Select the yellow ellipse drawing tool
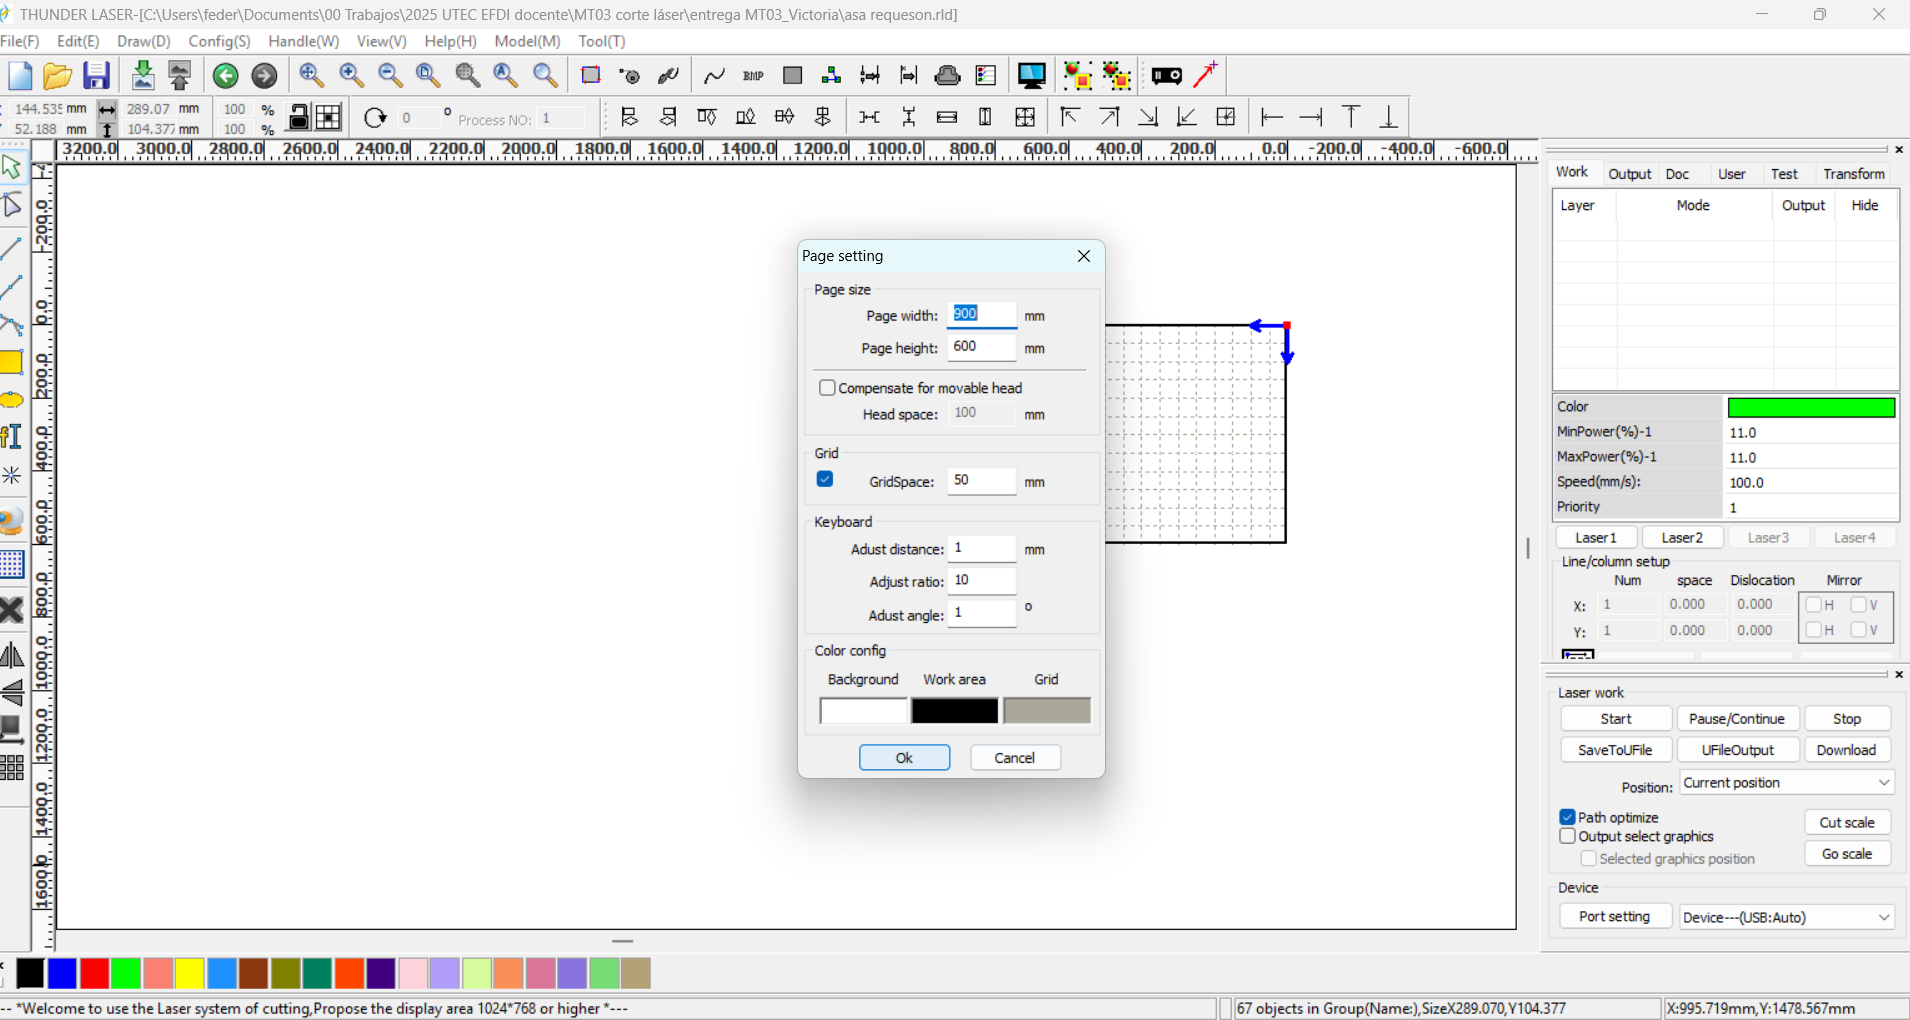 point(12,400)
